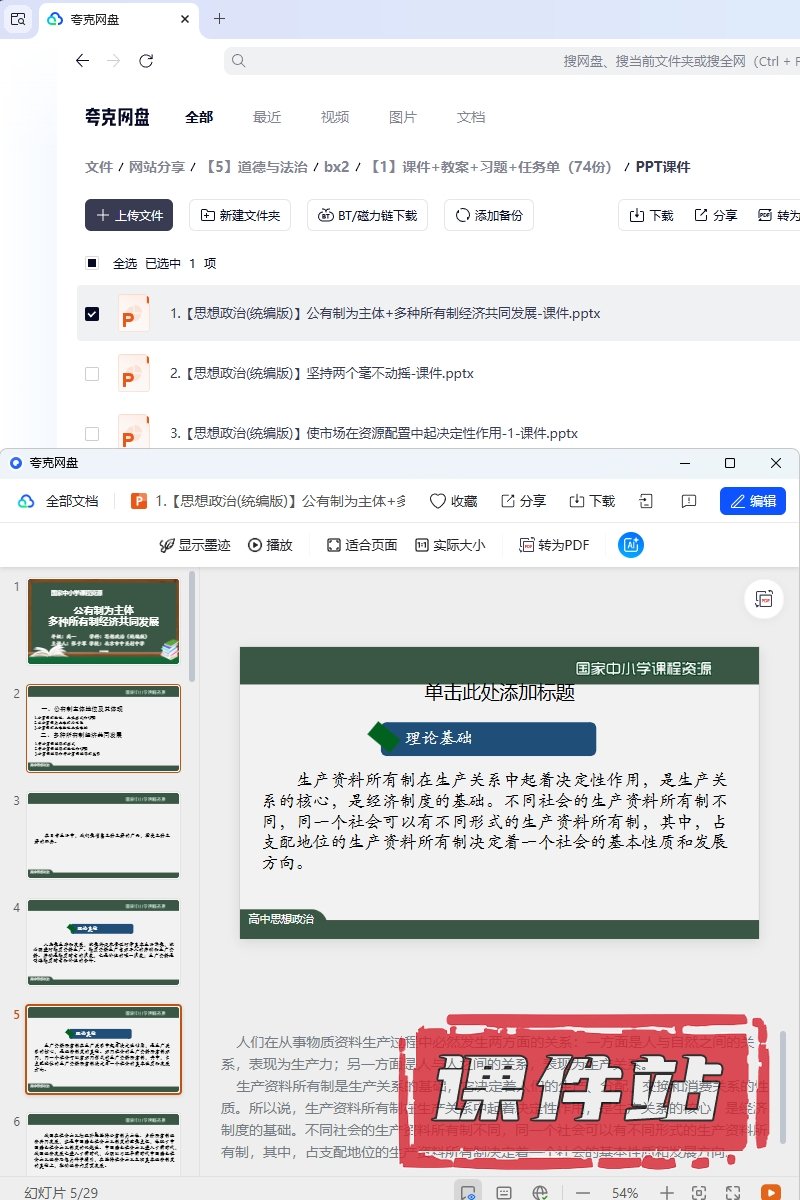This screenshot has height=1200, width=800.
Task: Start slideshow with orange play icon
Action: click(x=770, y=1192)
